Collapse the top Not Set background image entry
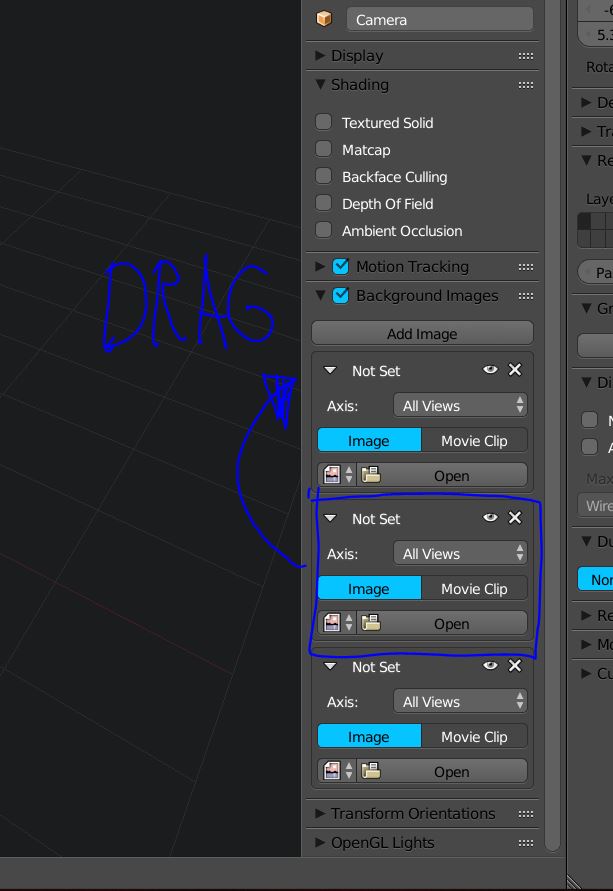 point(330,370)
